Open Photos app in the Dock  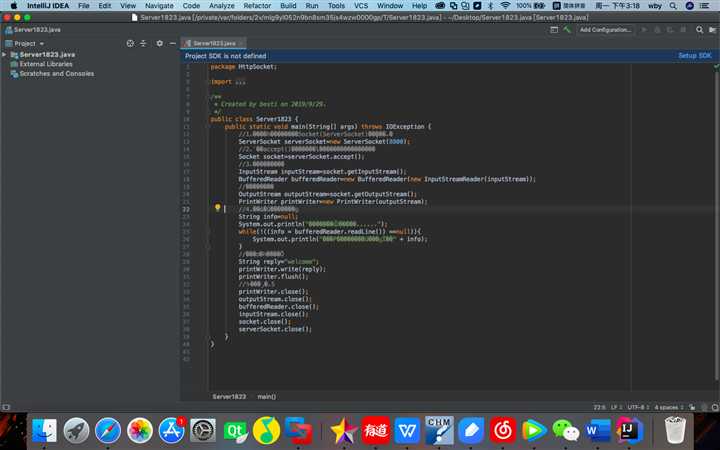pos(140,431)
